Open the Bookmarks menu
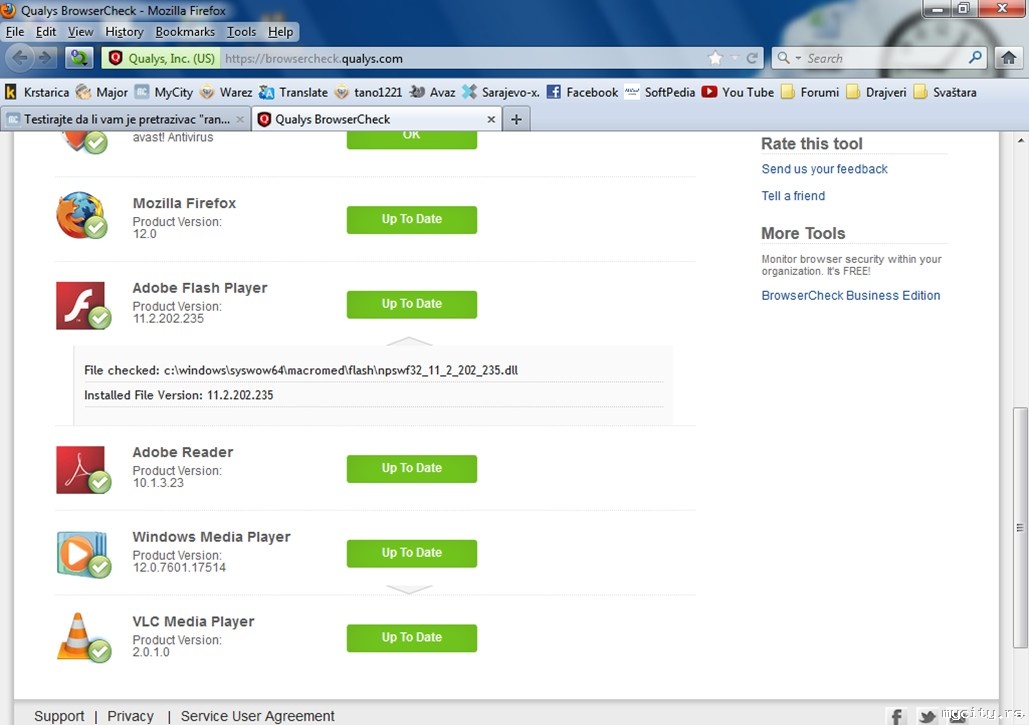This screenshot has width=1029, height=725. click(185, 31)
